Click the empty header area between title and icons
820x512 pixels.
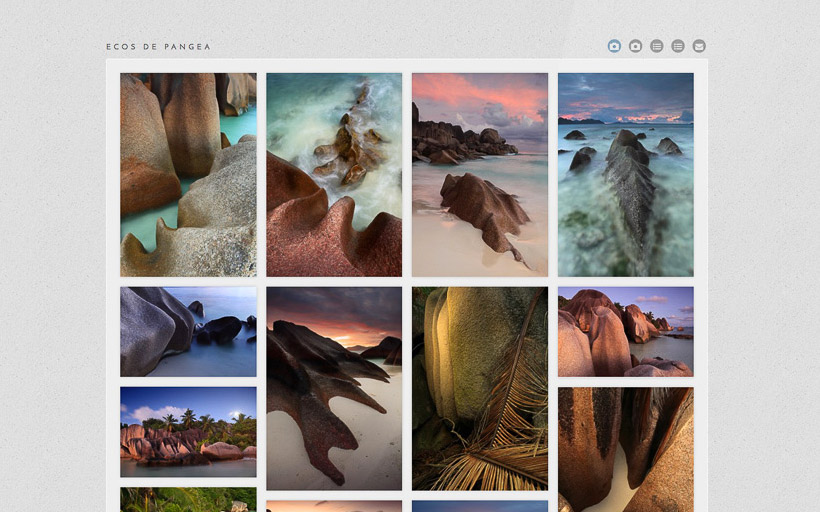400,46
